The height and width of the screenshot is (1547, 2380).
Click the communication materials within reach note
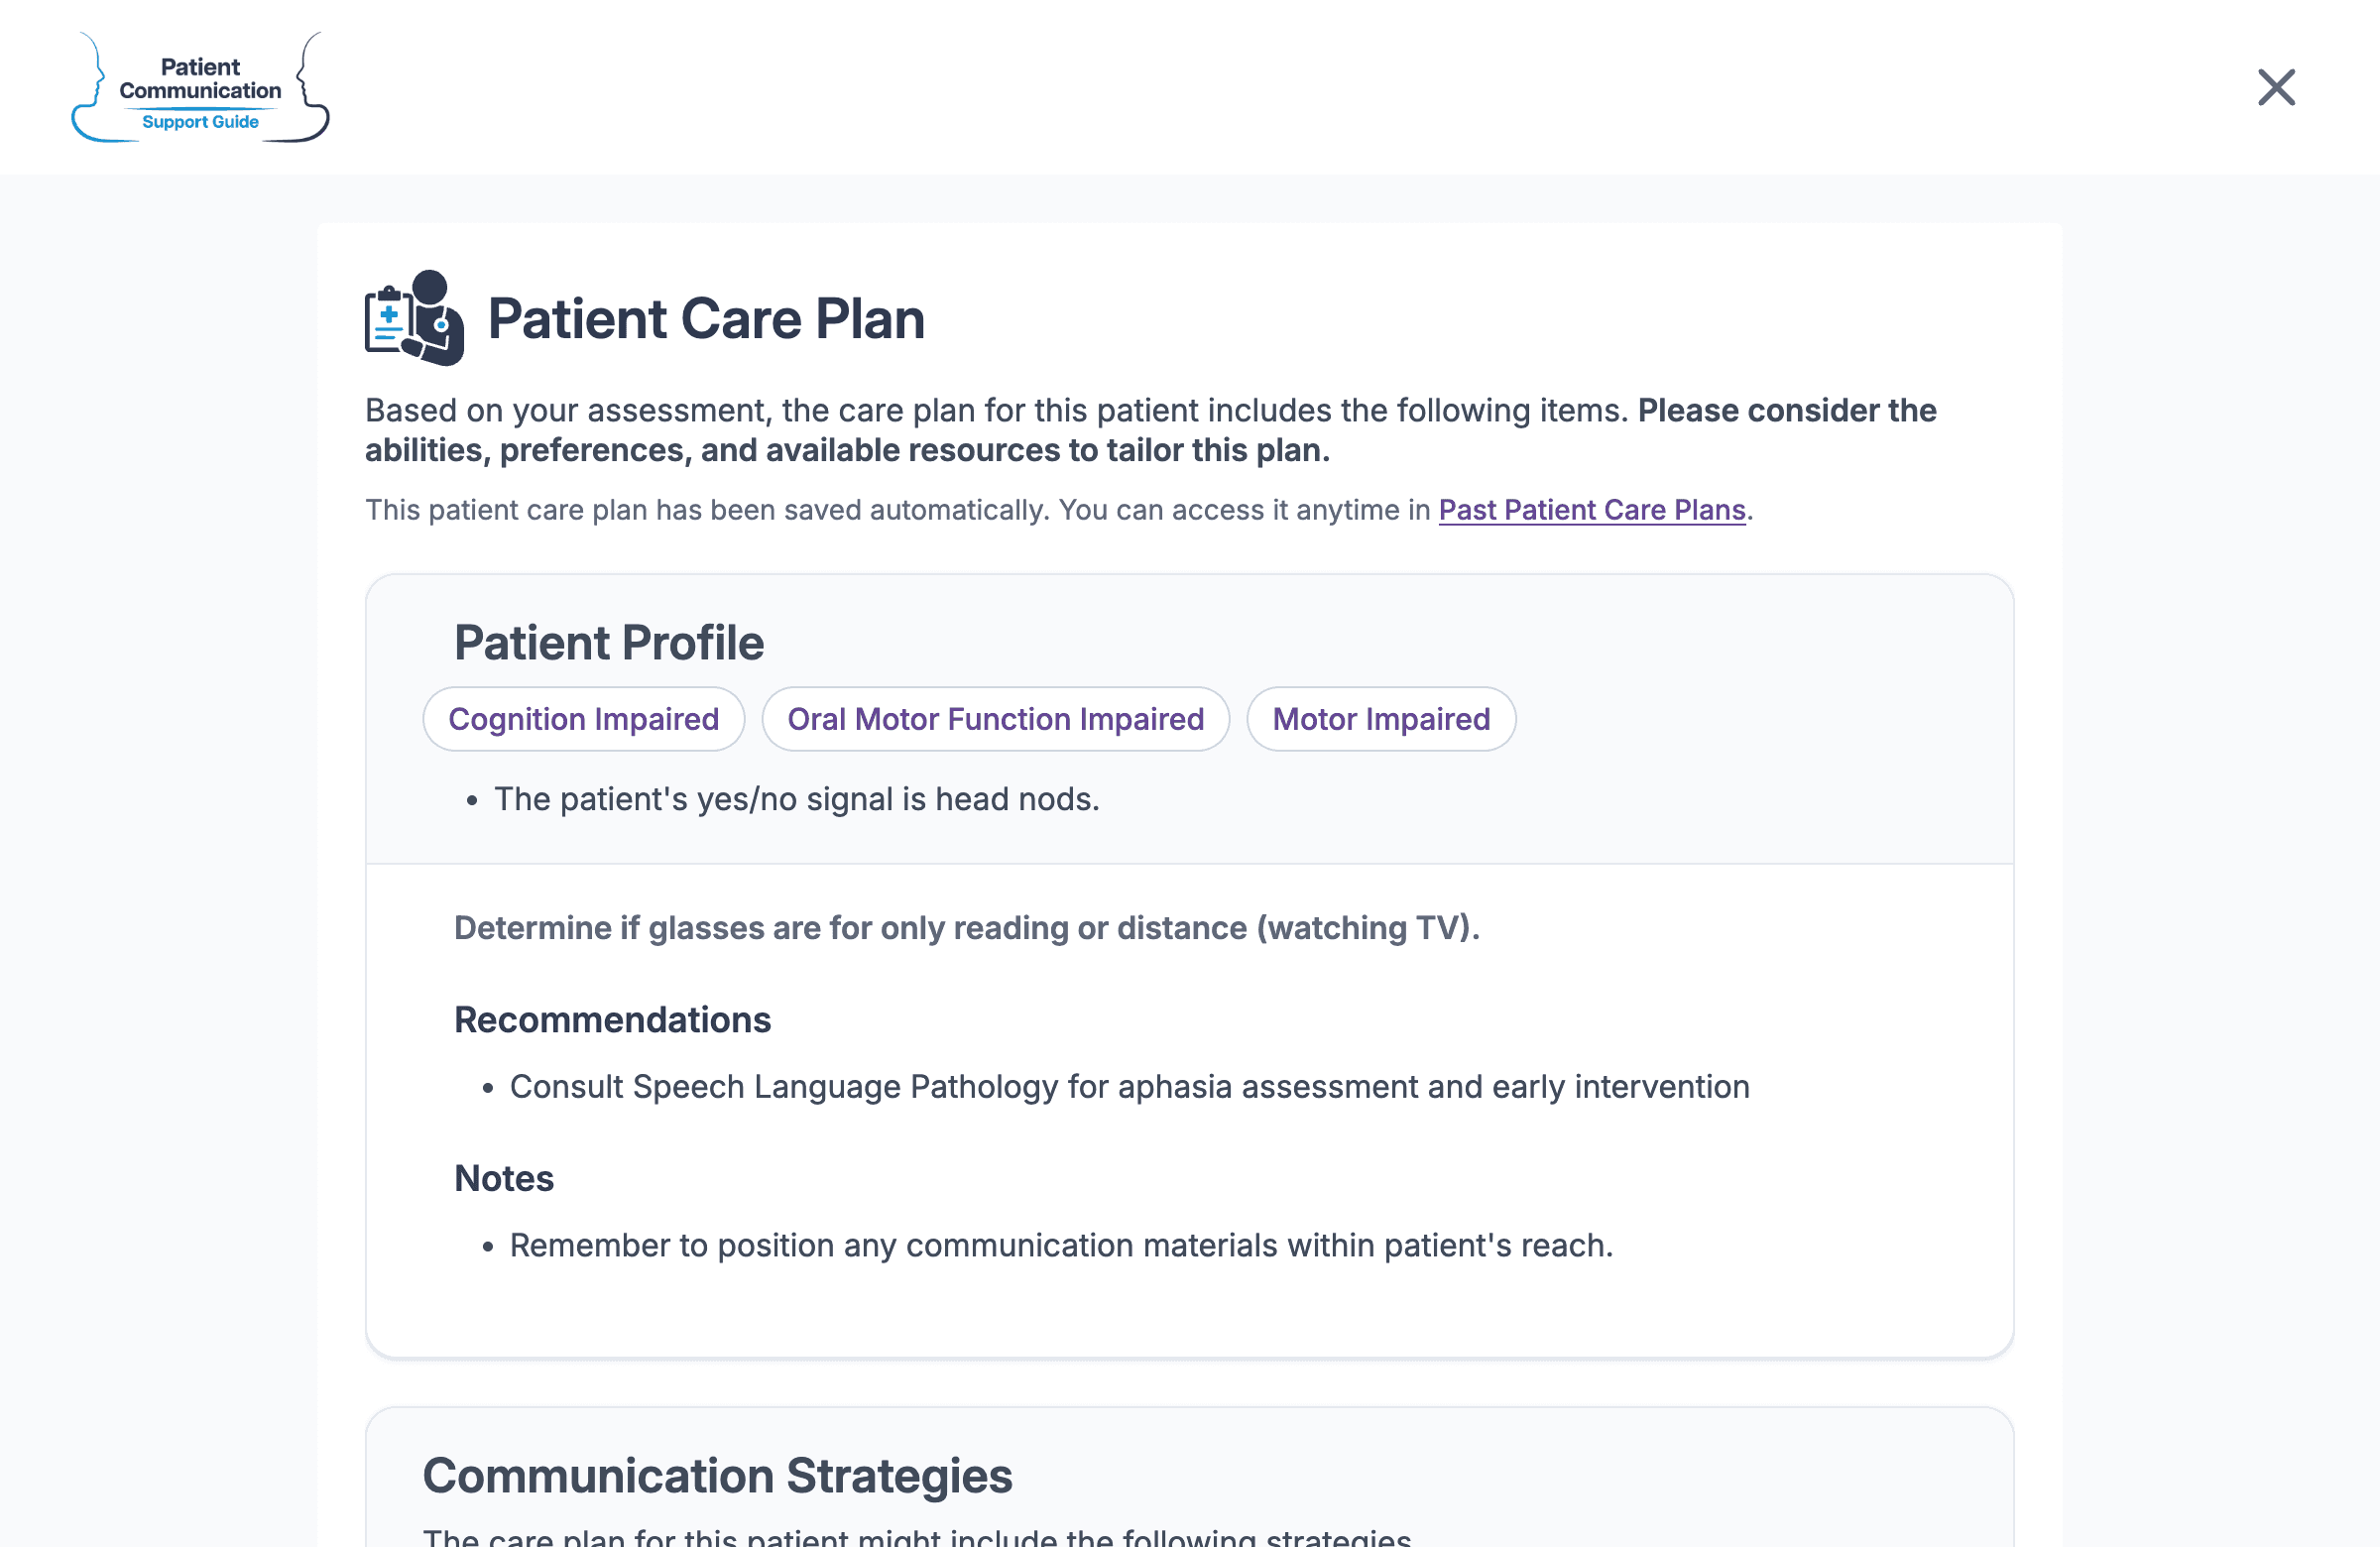[x=1061, y=1246]
